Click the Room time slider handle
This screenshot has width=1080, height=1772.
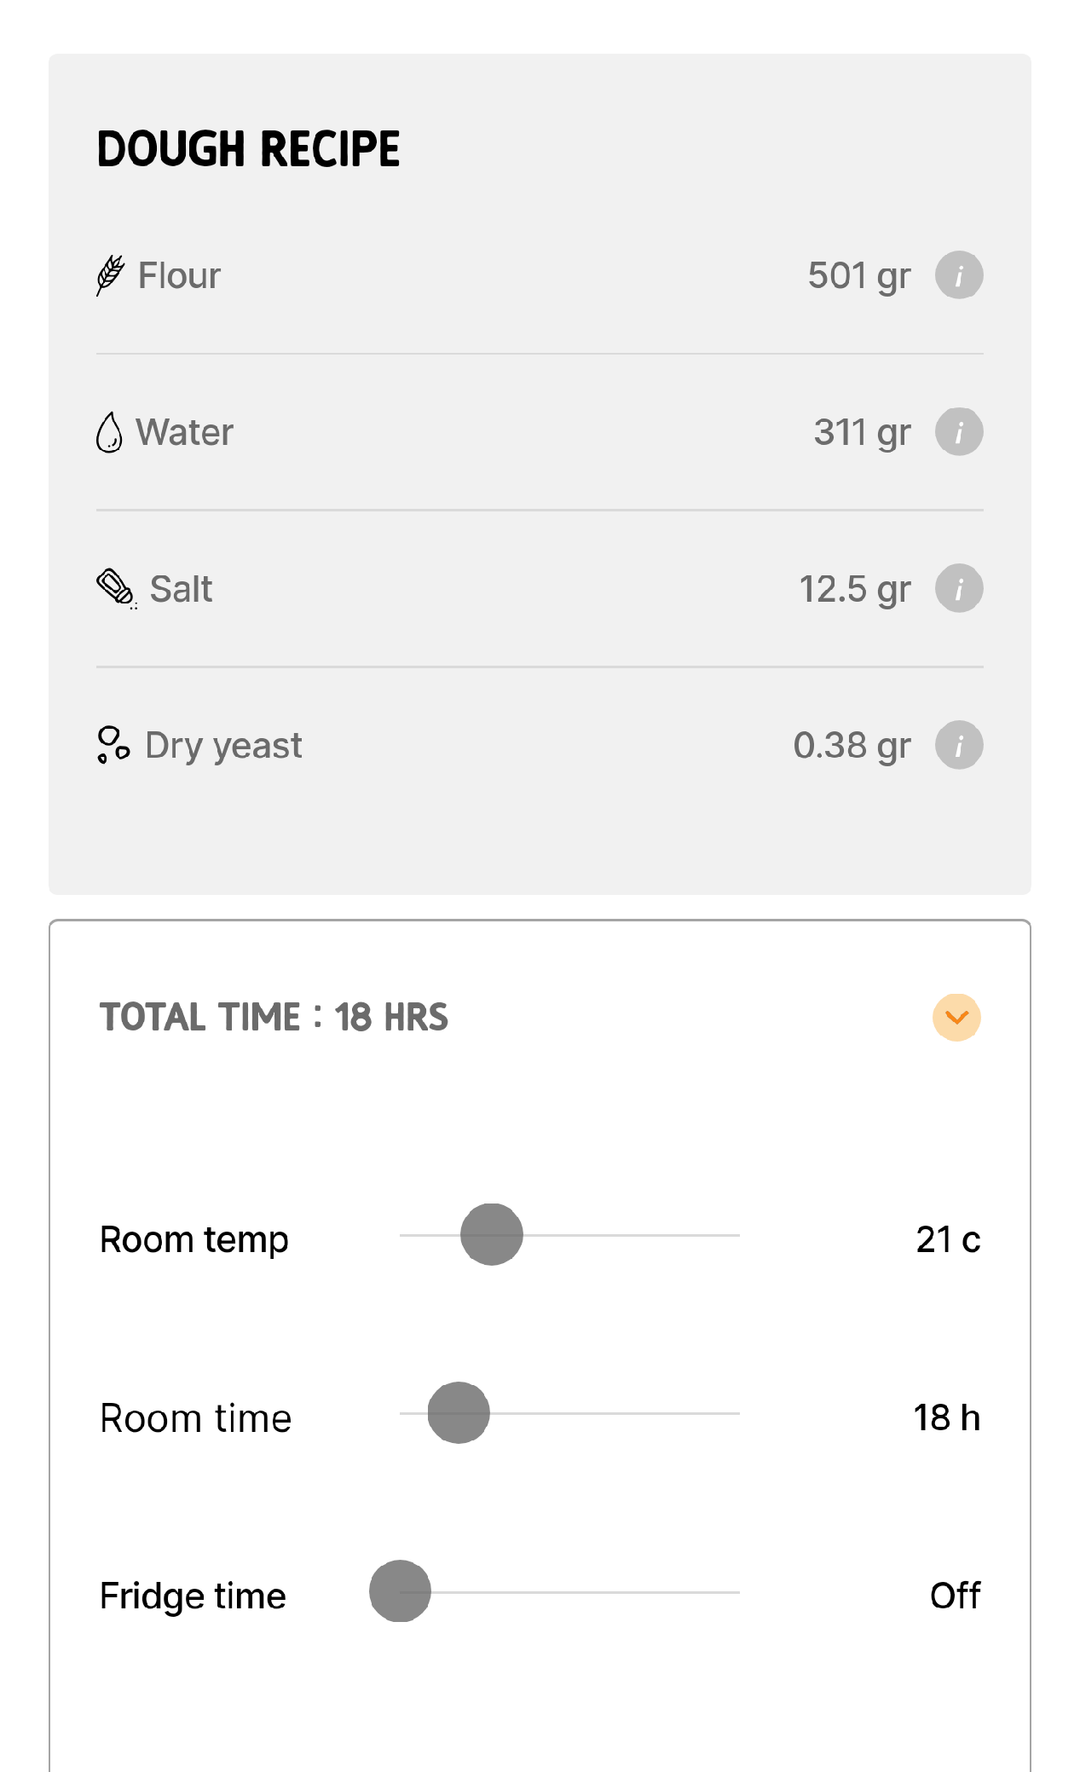pos(459,1413)
